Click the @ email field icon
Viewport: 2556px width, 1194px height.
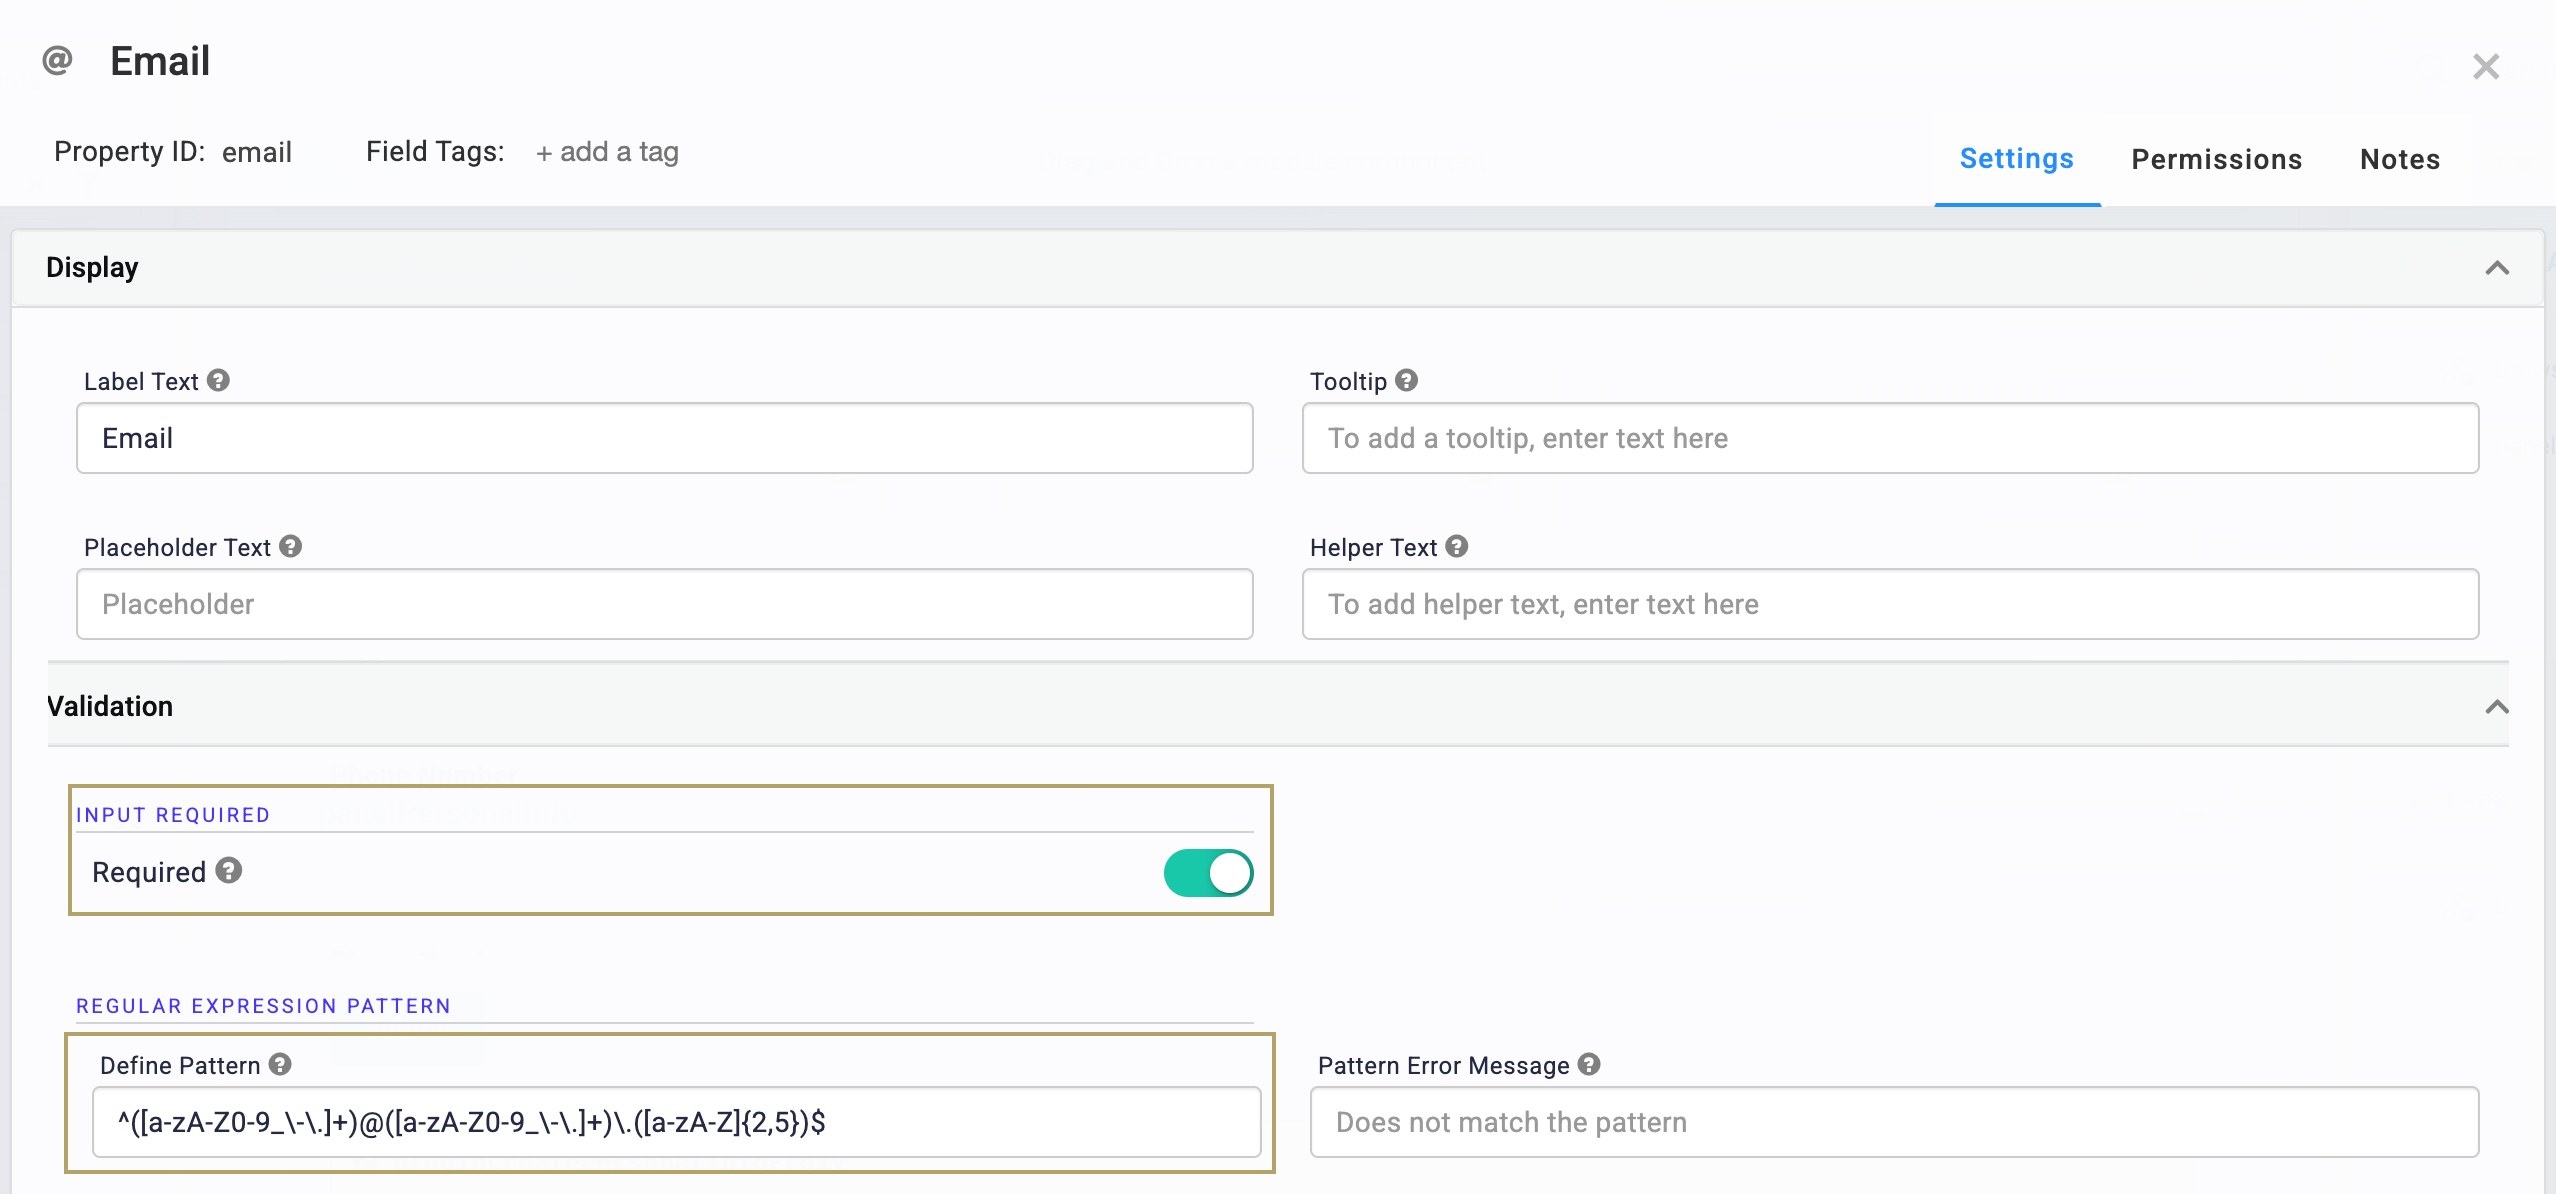coord(57,61)
